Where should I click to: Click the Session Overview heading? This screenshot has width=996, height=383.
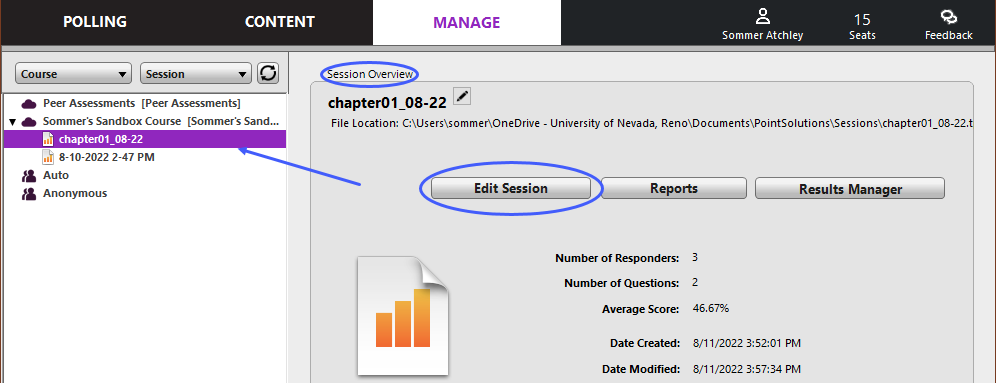click(x=370, y=74)
